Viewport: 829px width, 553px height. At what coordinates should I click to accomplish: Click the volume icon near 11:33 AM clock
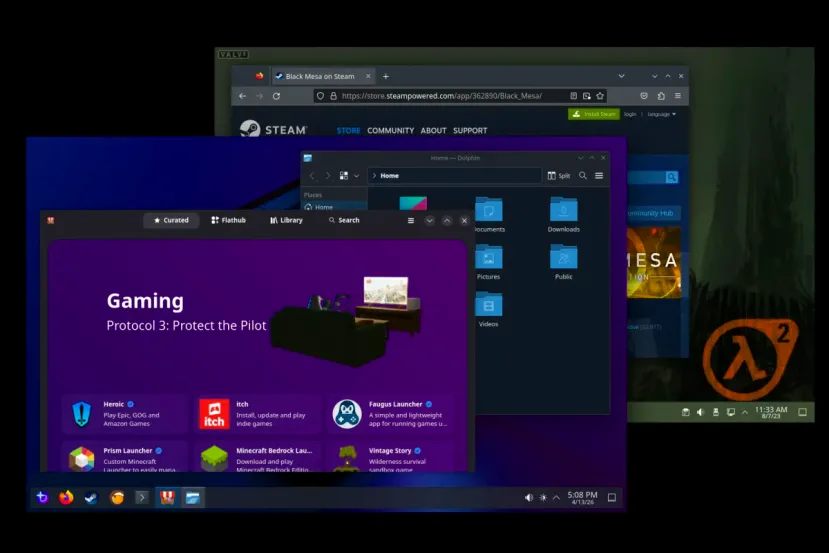coord(701,412)
